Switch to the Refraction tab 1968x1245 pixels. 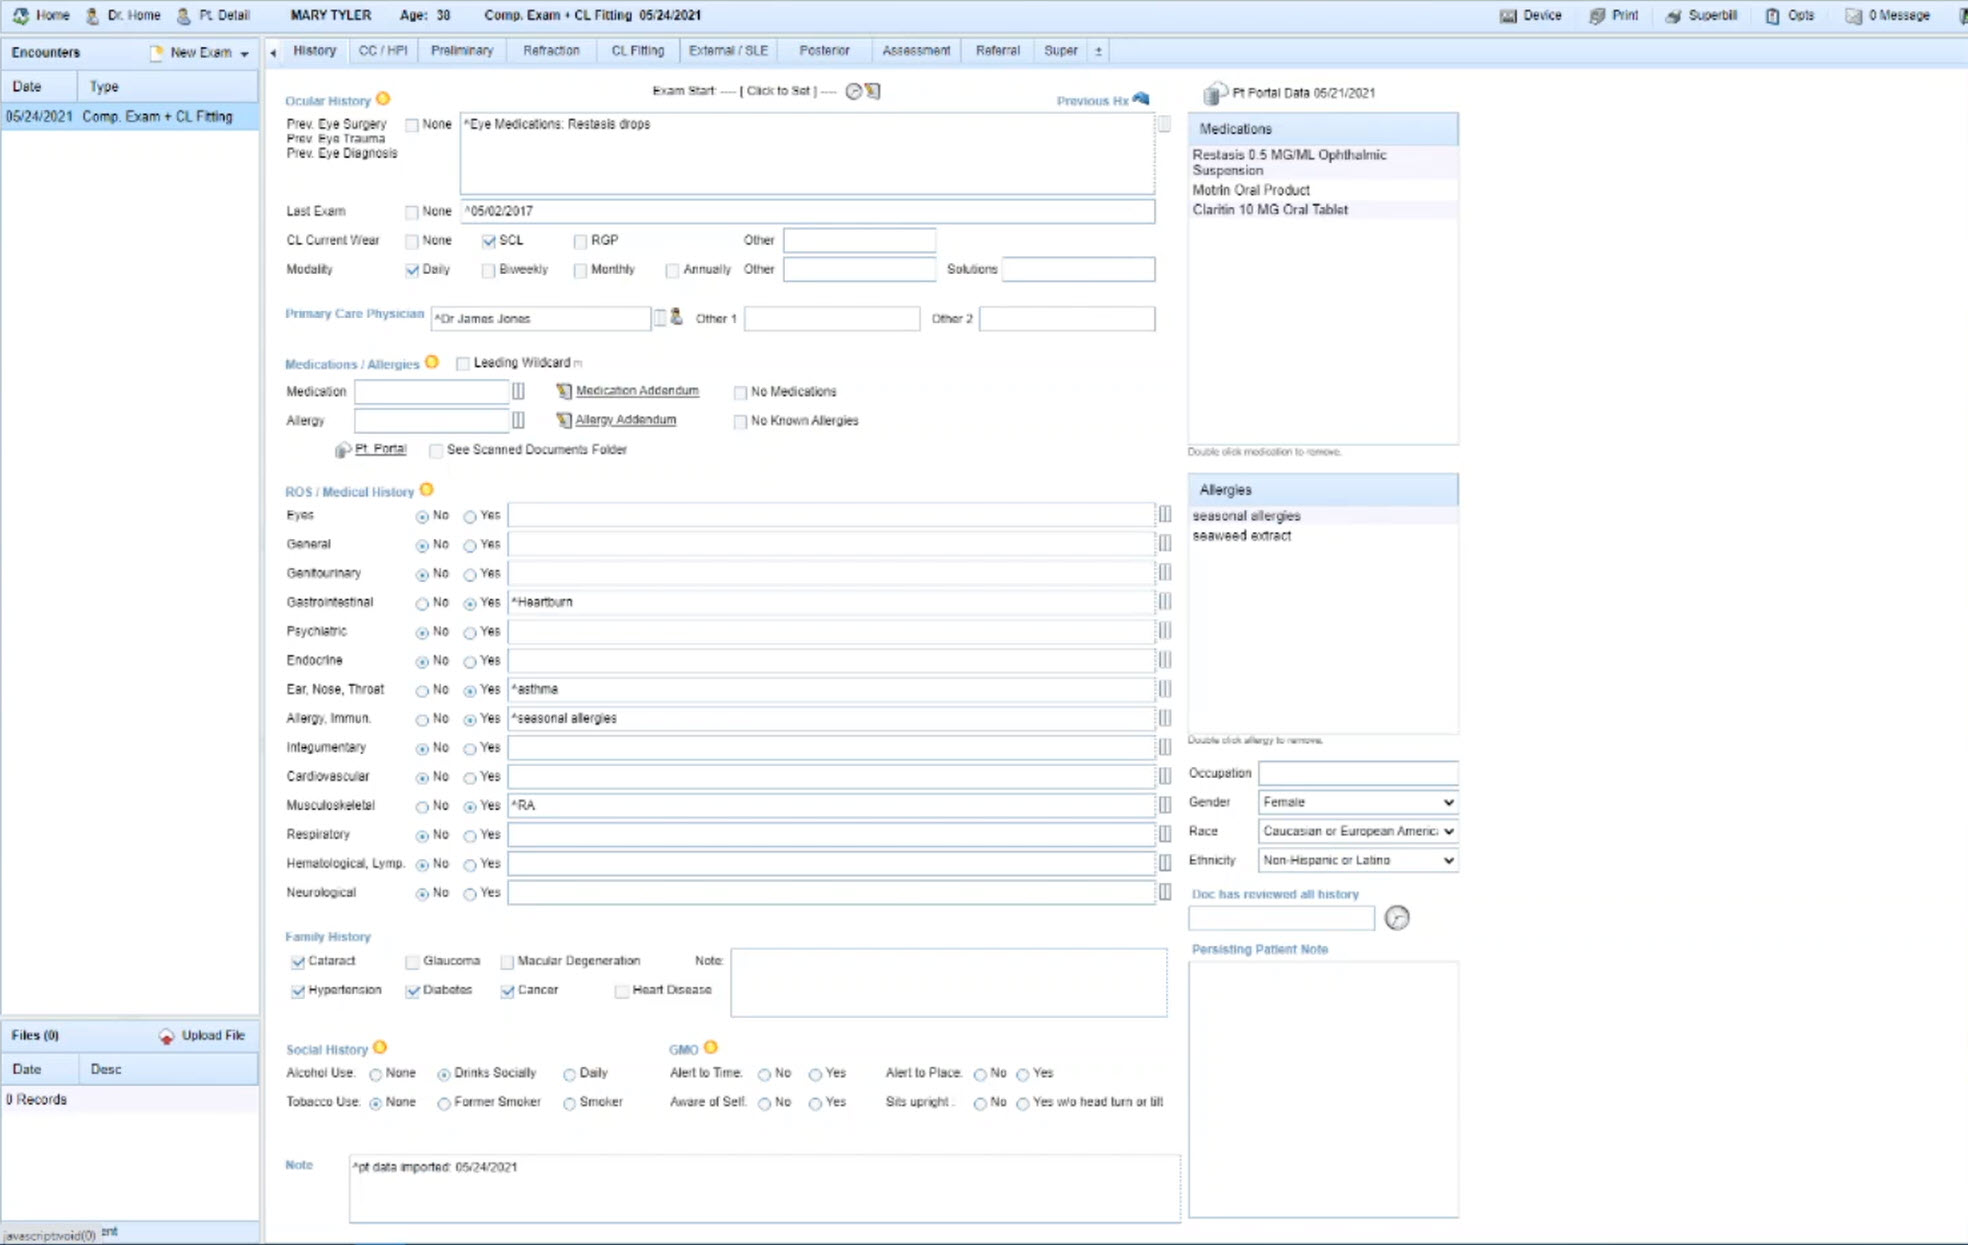pos(551,50)
